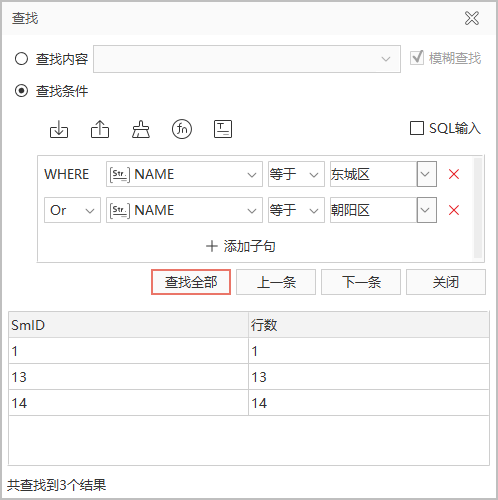The height and width of the screenshot is (500, 498).
Task: Expand the NAME field dropdown in WHERE row
Action: (184, 174)
